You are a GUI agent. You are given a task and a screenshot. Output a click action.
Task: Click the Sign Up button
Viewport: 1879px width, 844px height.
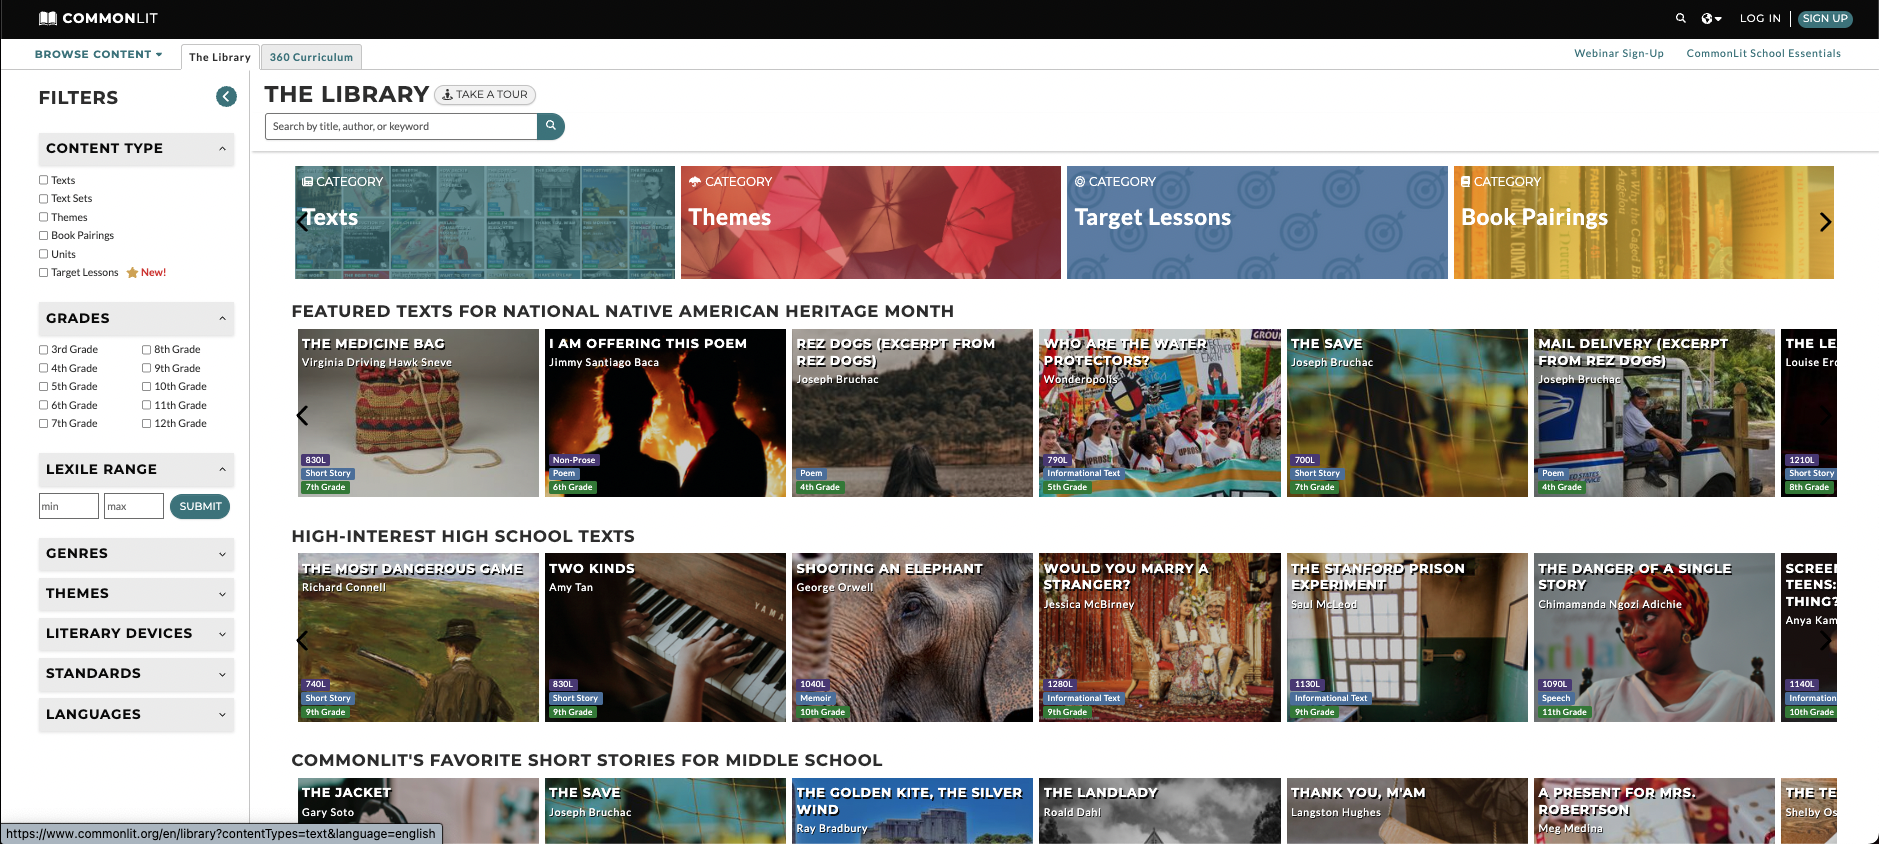tap(1825, 18)
